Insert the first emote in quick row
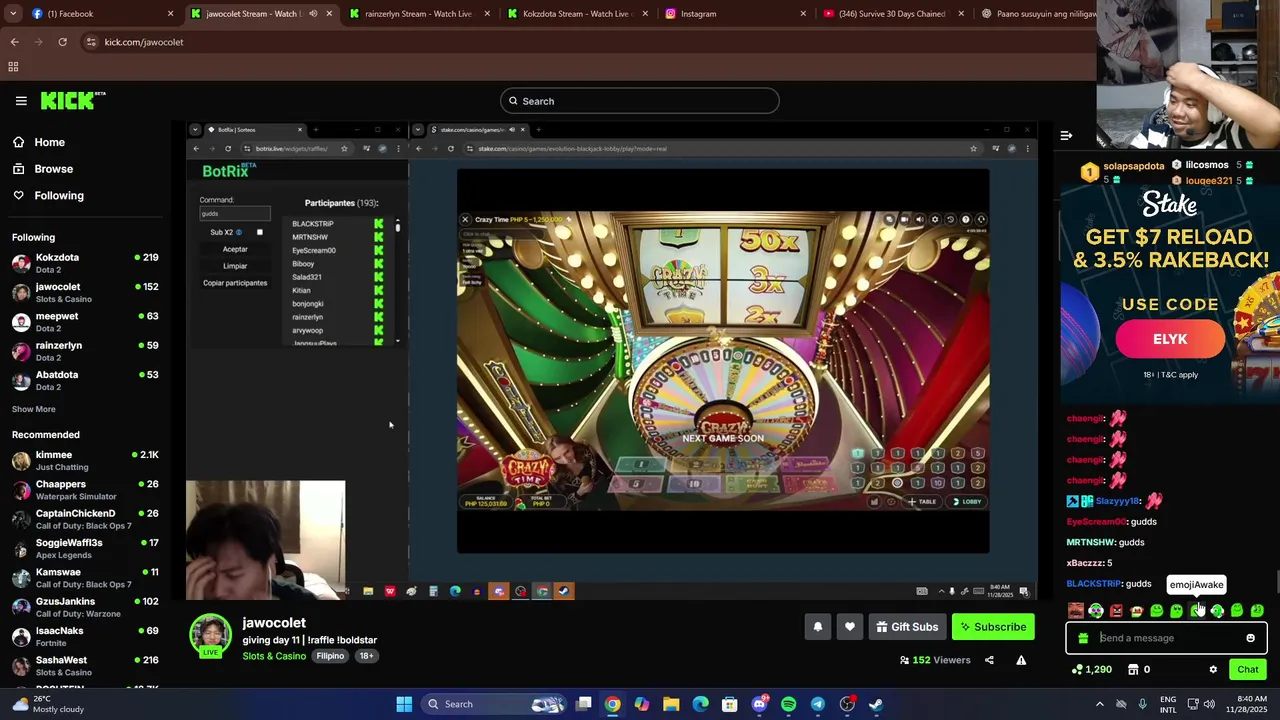 (1076, 611)
